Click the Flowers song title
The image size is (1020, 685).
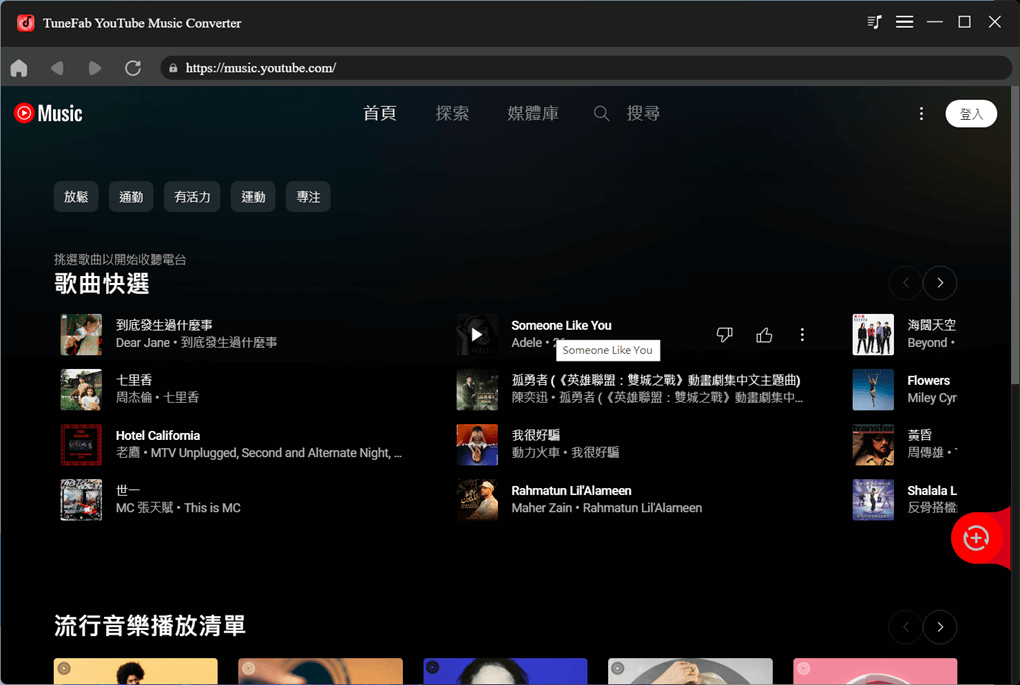(x=928, y=381)
